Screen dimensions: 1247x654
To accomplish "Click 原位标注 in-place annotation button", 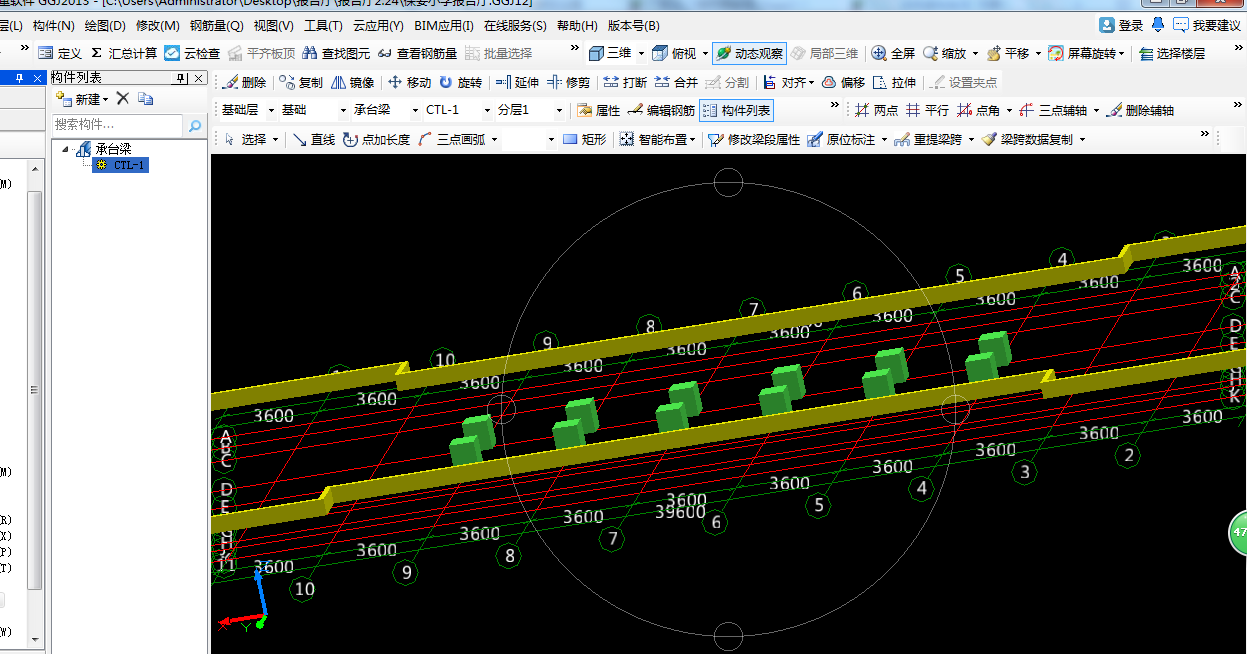I will [841, 140].
